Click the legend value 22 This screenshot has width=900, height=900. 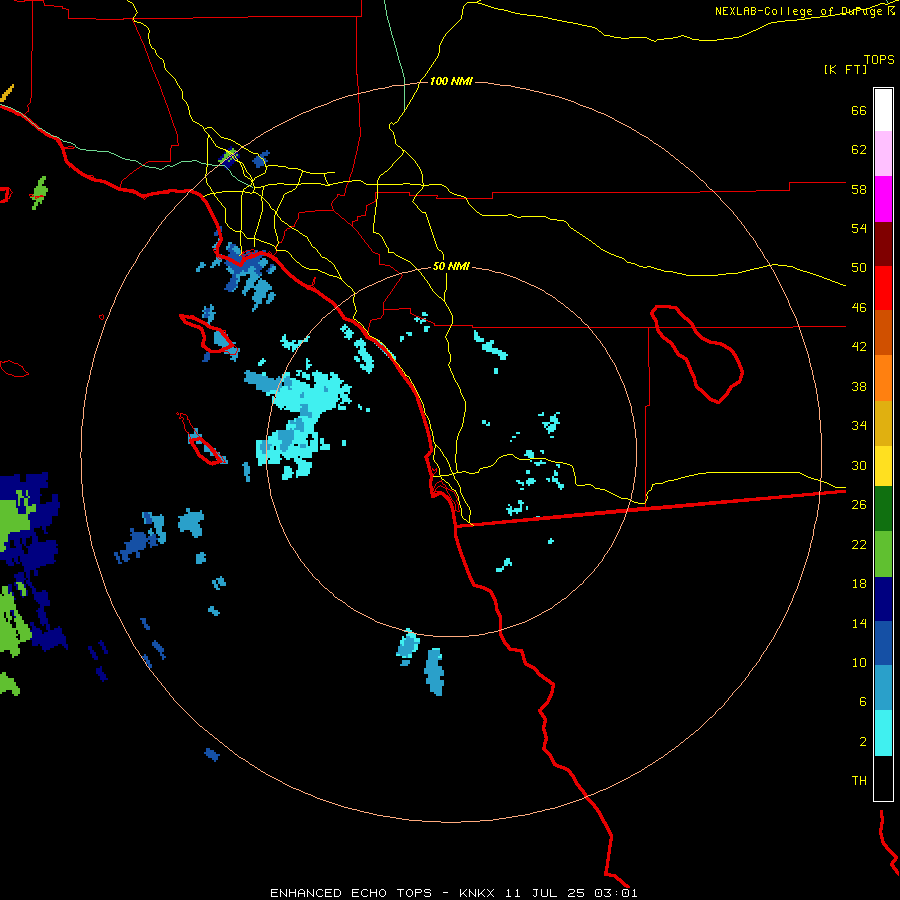[859, 545]
